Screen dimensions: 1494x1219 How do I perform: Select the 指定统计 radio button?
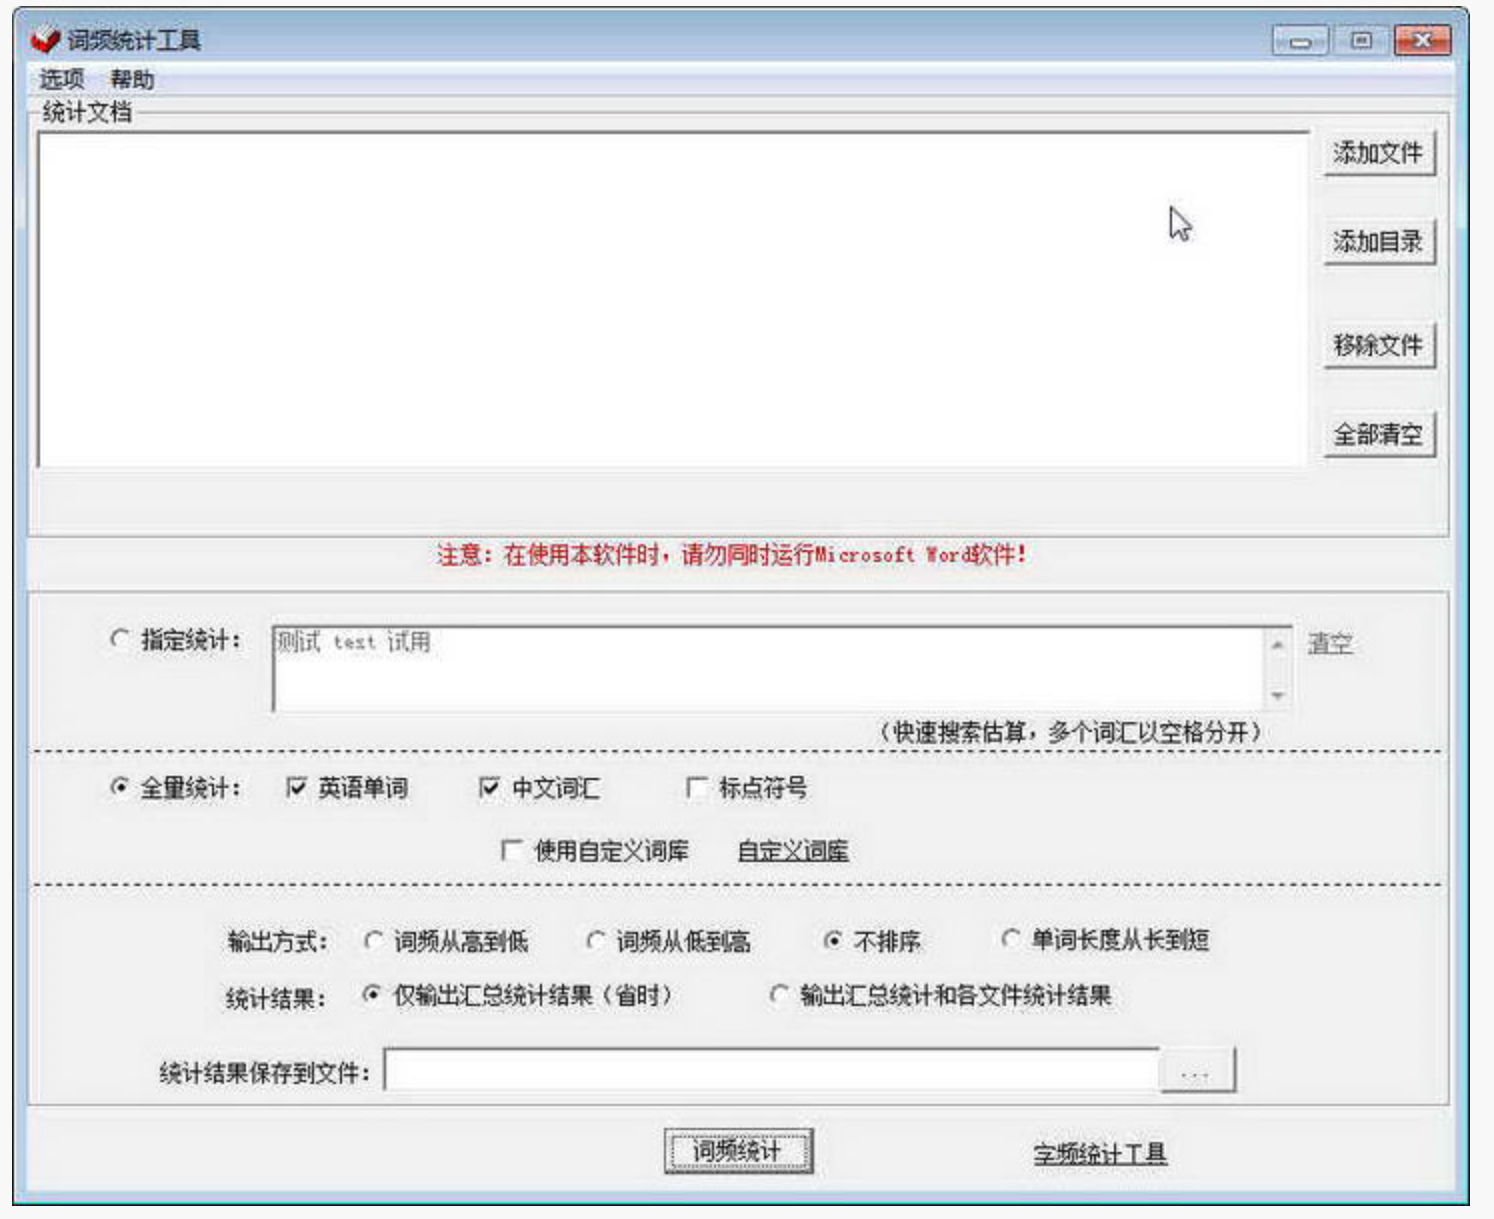click(119, 638)
